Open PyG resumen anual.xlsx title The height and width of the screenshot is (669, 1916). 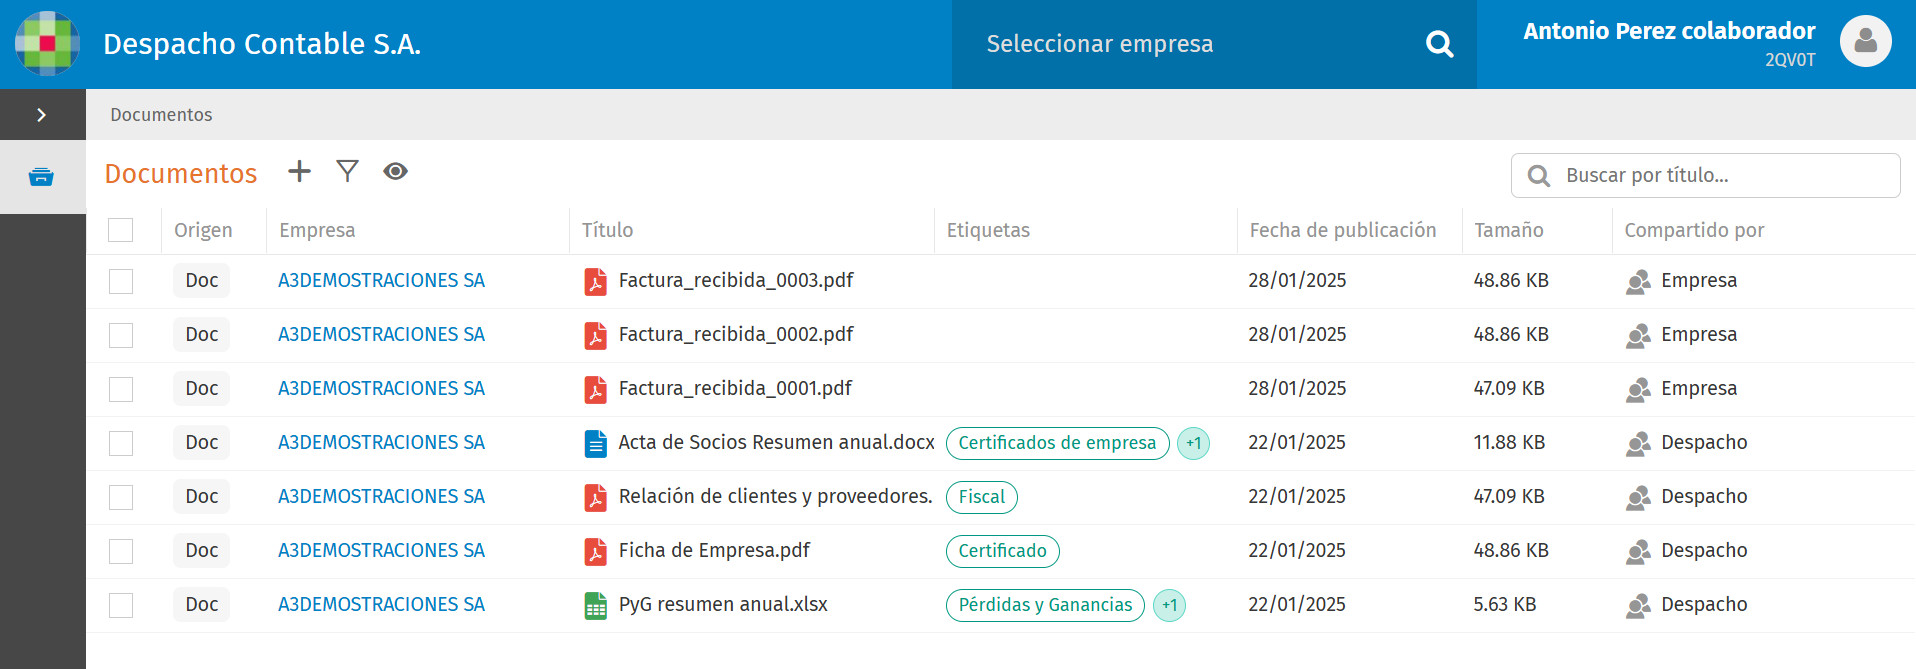click(x=723, y=605)
